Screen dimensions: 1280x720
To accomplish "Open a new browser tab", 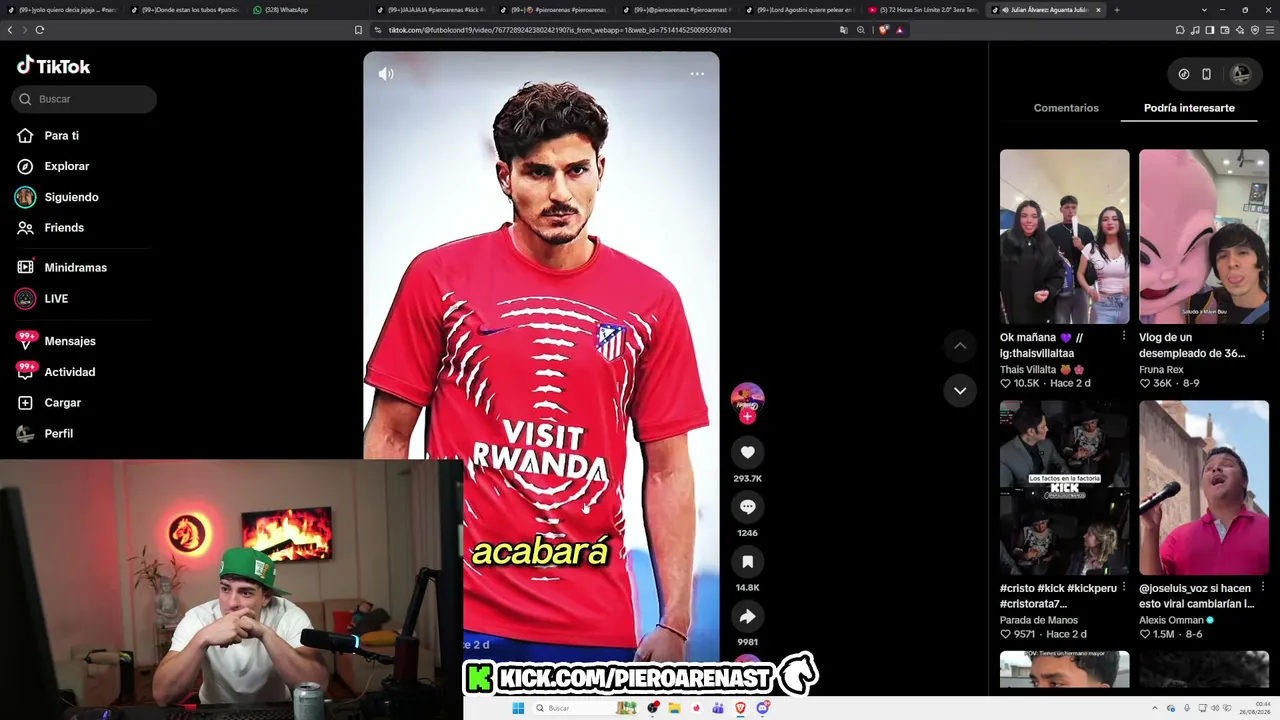I will pyautogui.click(x=1116, y=10).
